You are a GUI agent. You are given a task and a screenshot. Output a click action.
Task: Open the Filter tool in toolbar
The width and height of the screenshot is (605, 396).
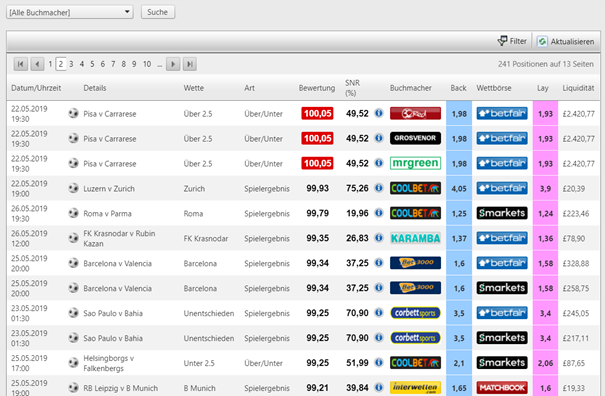512,41
